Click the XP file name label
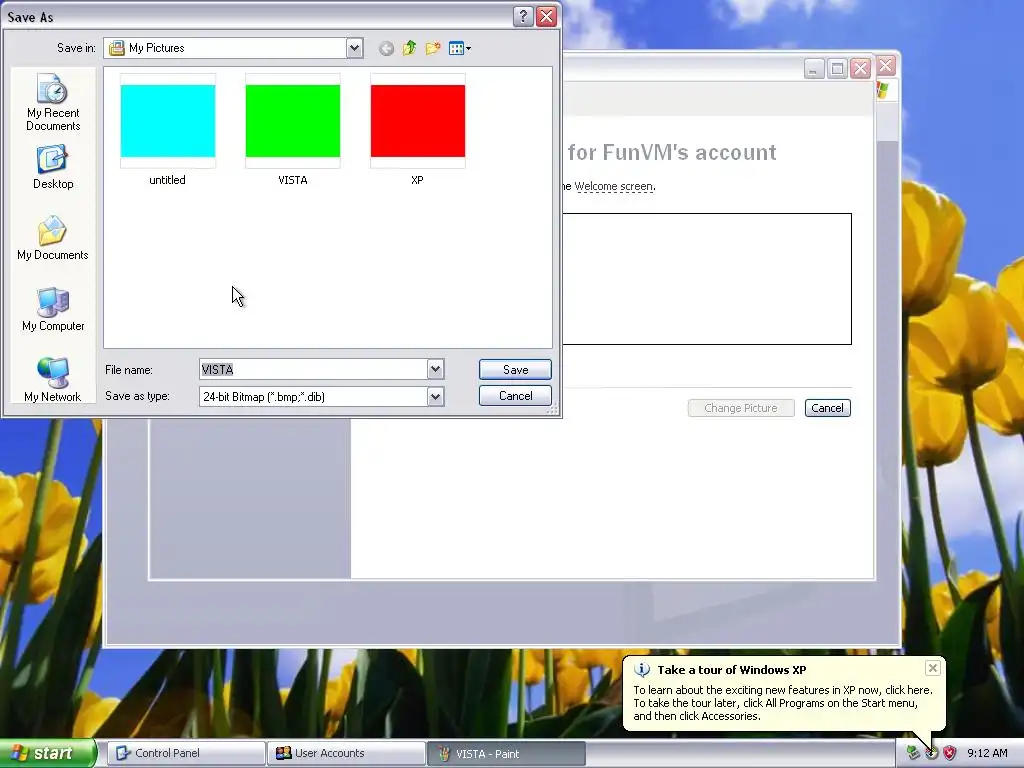Screen dimensions: 1024x768 click(417, 180)
